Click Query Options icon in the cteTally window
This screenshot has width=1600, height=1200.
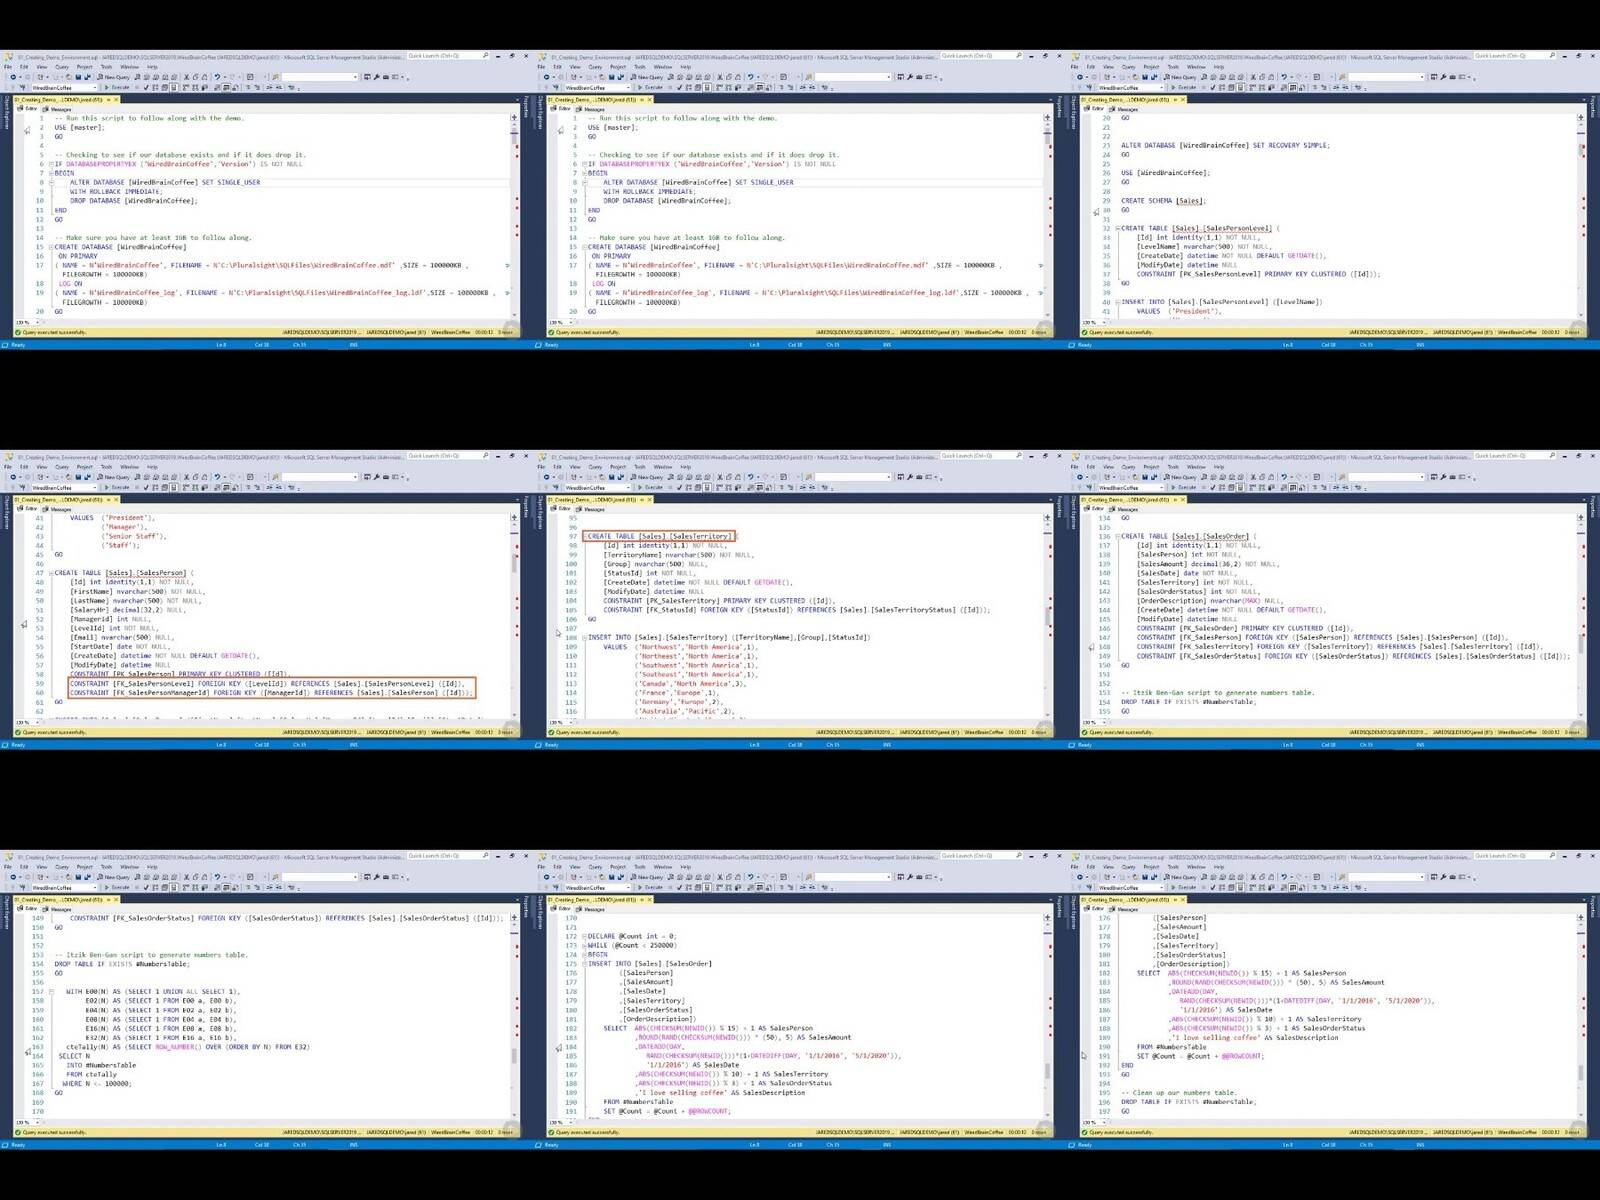(x=164, y=887)
